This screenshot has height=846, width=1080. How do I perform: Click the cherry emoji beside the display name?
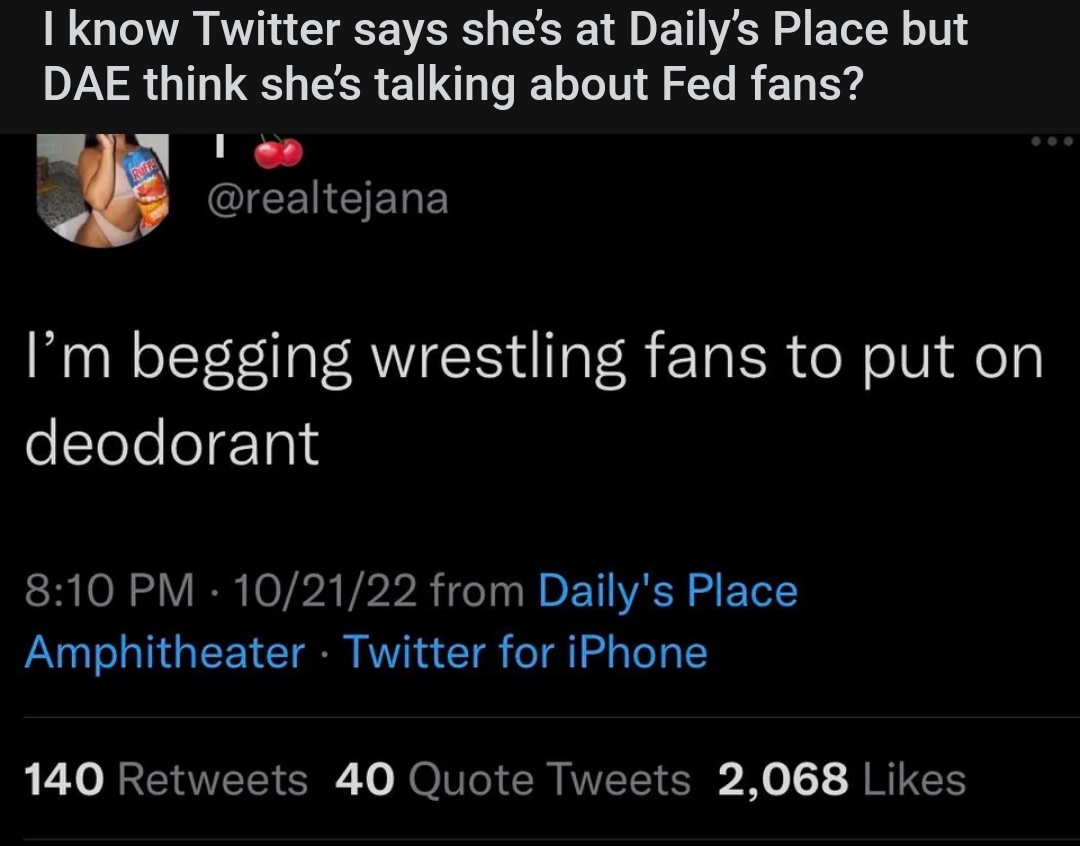[x=277, y=153]
